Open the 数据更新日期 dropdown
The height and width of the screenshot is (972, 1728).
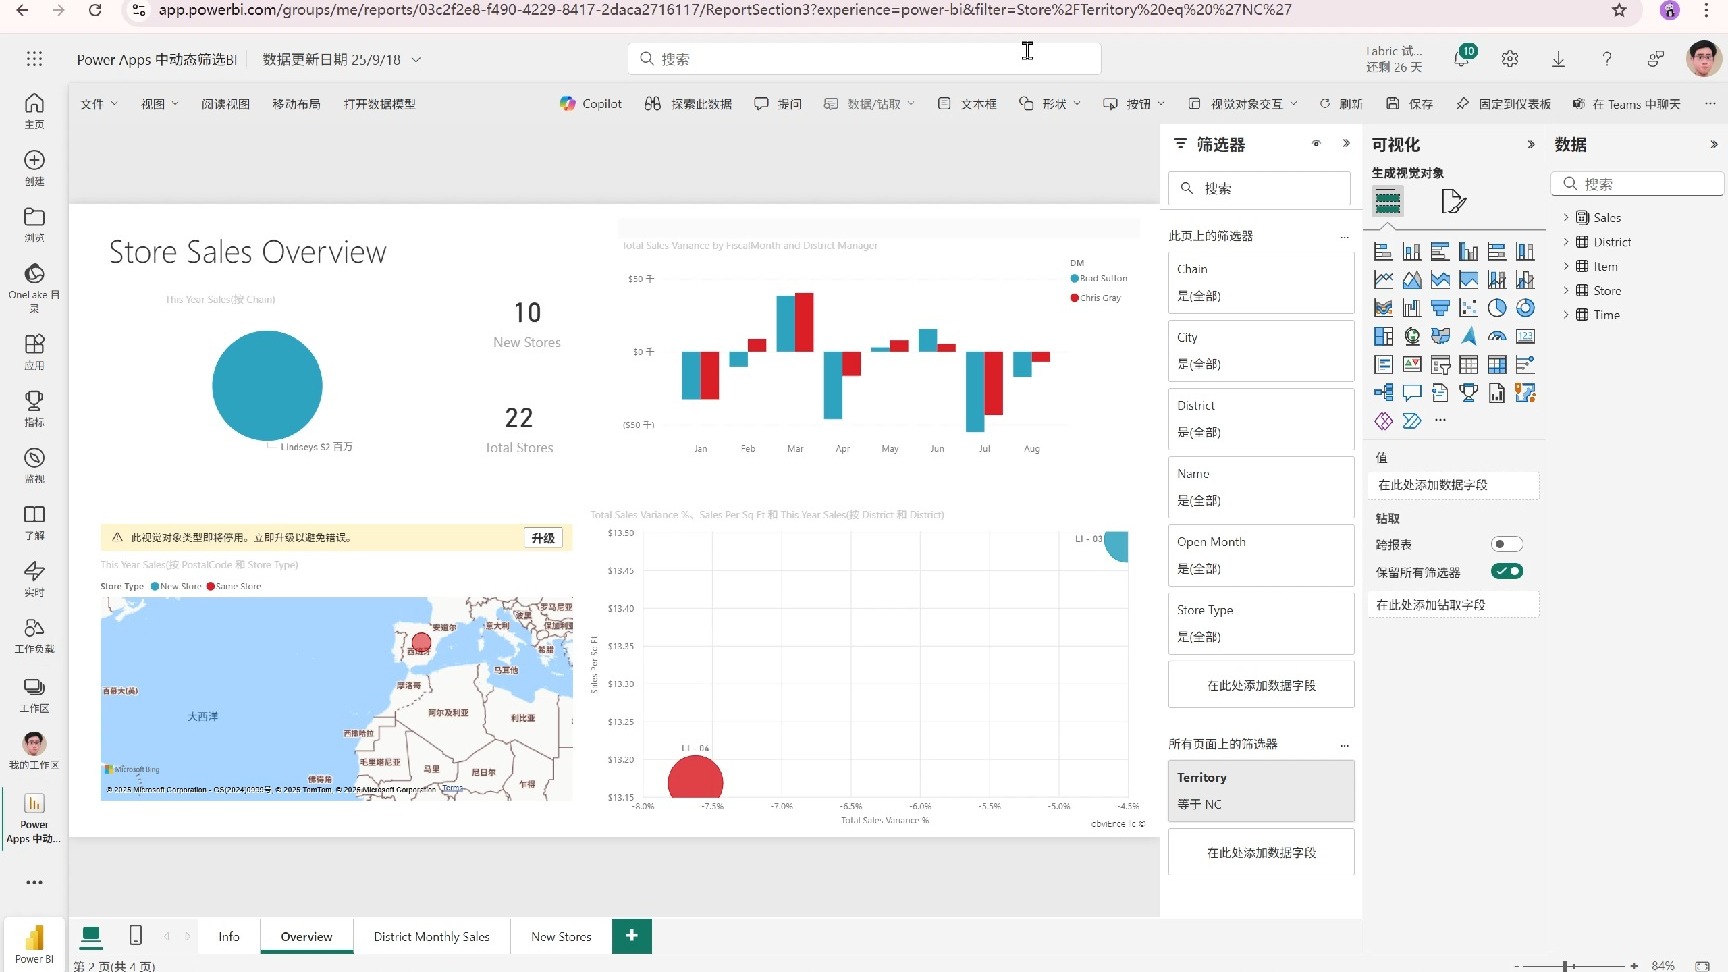pyautogui.click(x=418, y=59)
